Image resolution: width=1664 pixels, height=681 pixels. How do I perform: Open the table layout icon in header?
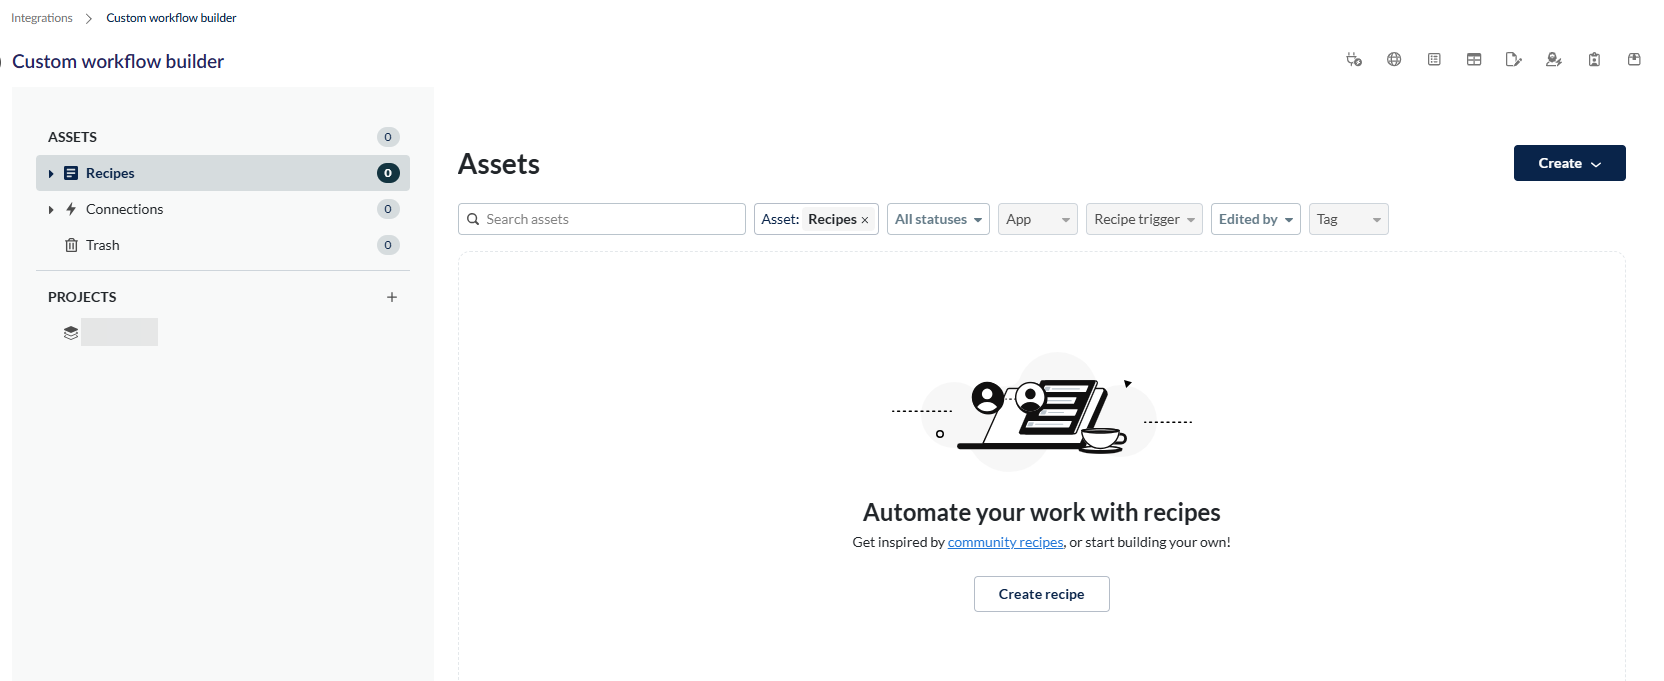click(x=1474, y=60)
